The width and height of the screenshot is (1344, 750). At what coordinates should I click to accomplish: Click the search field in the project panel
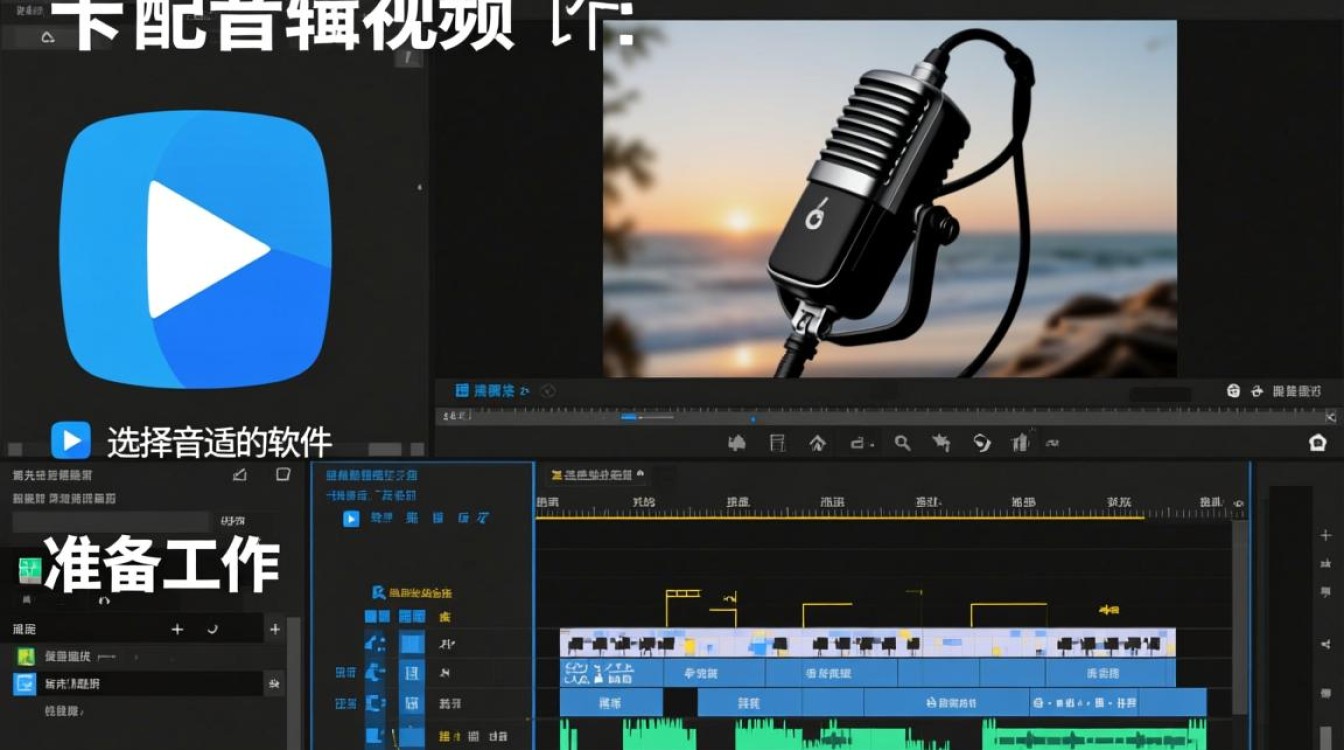click(110, 521)
